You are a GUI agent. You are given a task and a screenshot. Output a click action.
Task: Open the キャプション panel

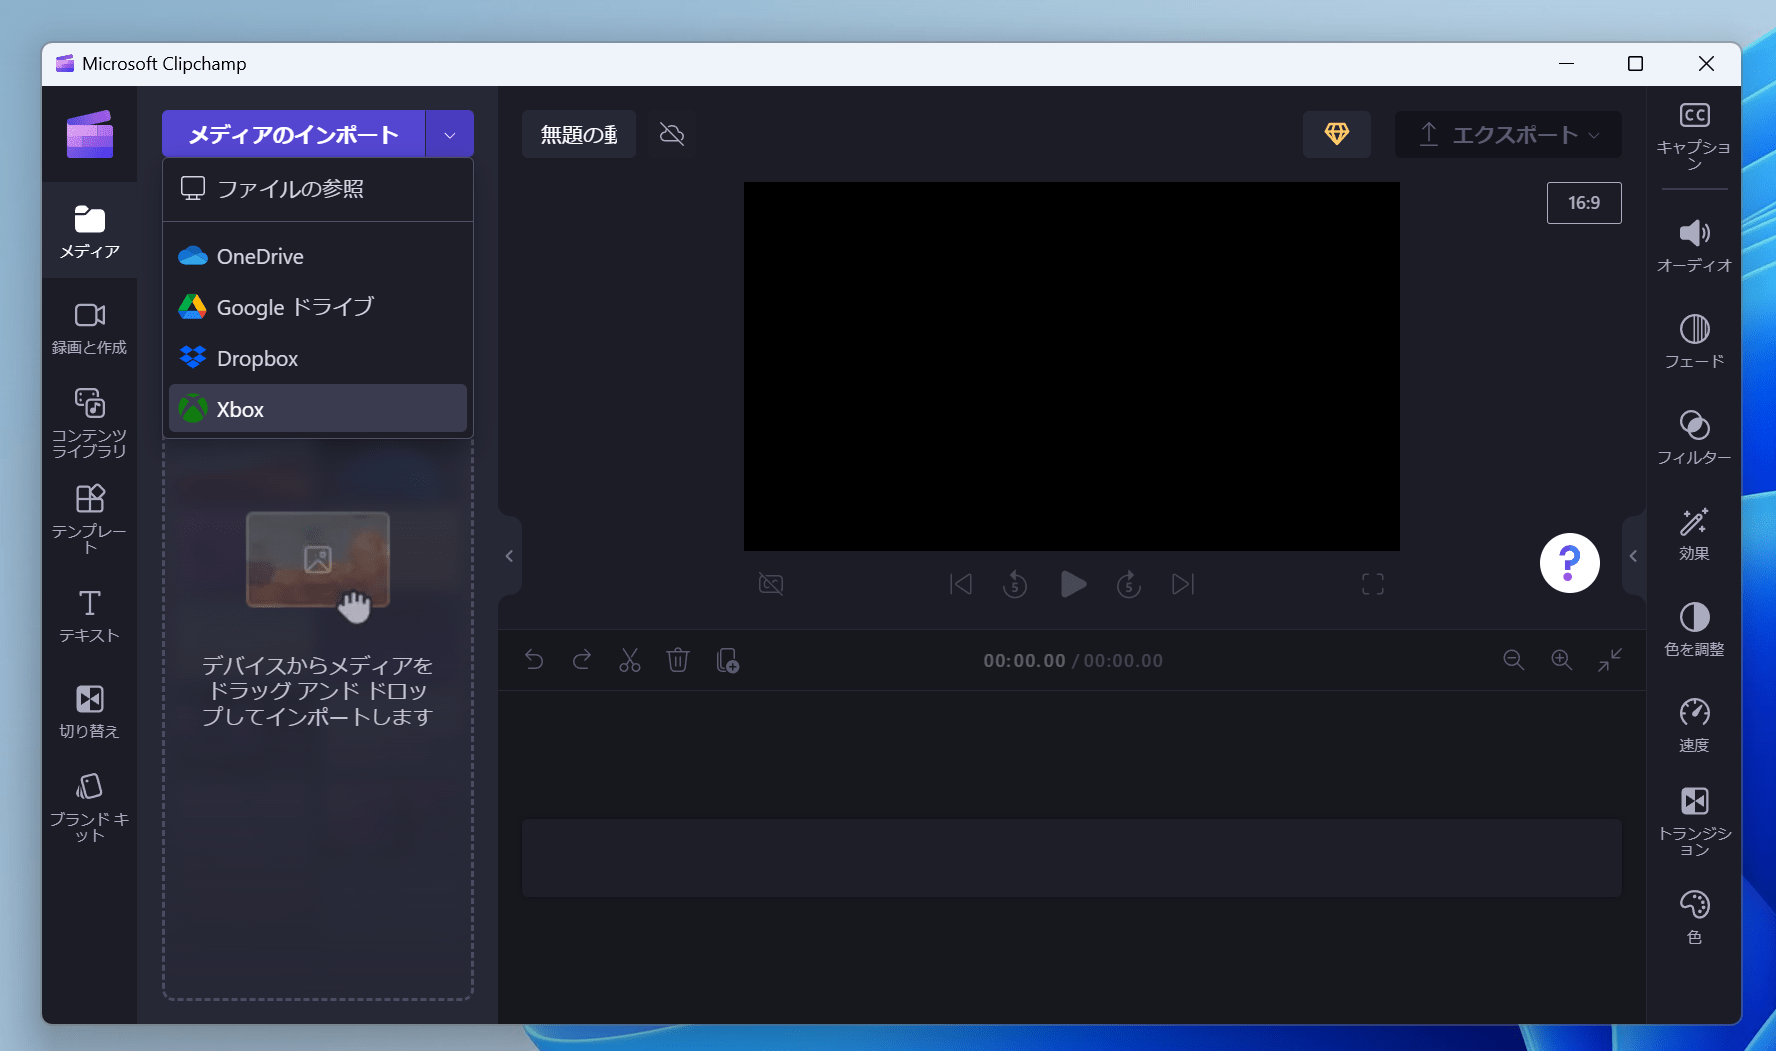coord(1694,137)
